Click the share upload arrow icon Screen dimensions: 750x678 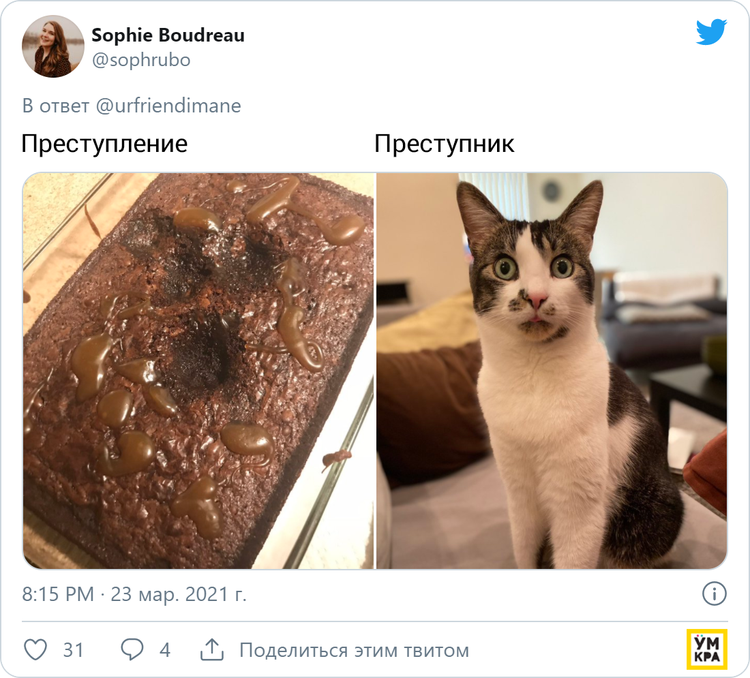(x=211, y=649)
